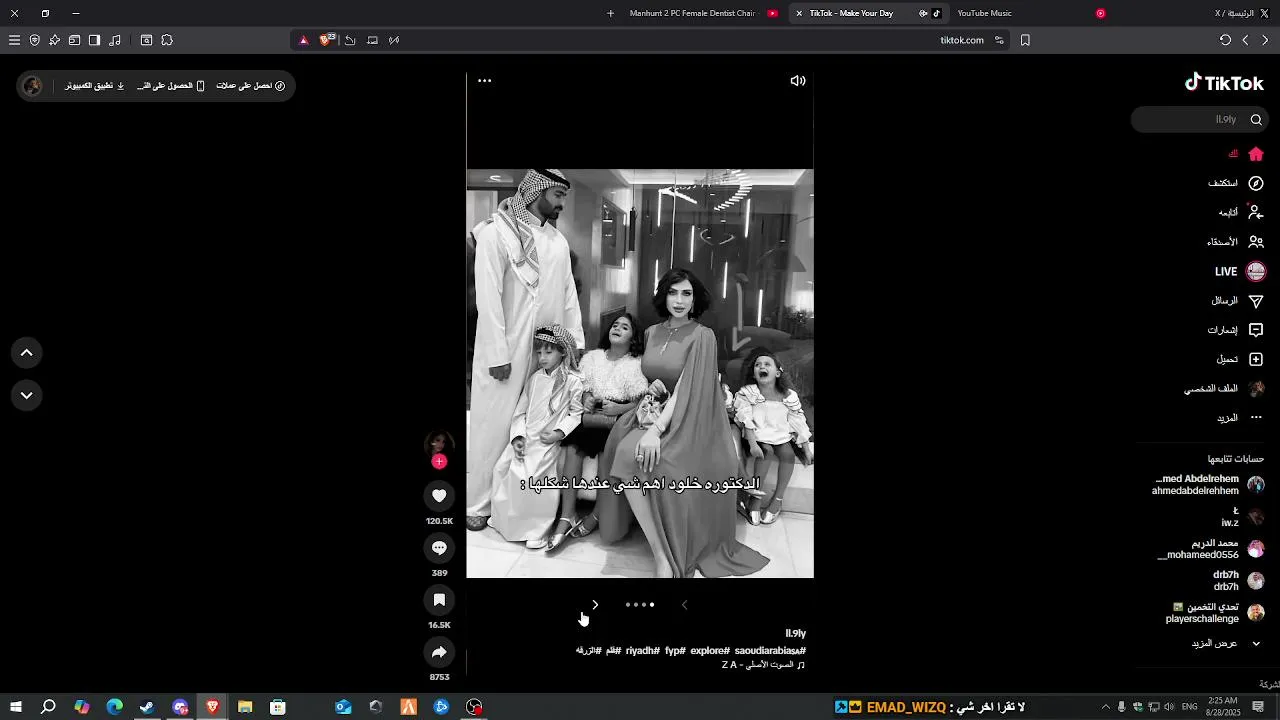The height and width of the screenshot is (720, 1280).
Task: Click original sound 'Z A' link
Action: click(763, 664)
